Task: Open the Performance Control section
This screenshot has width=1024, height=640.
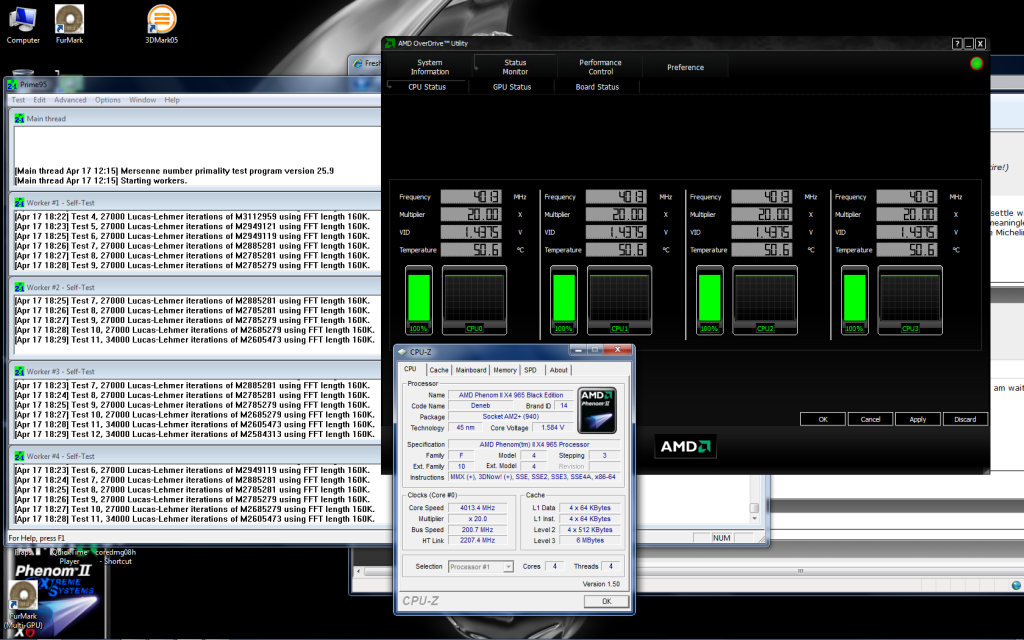Action: pos(601,67)
